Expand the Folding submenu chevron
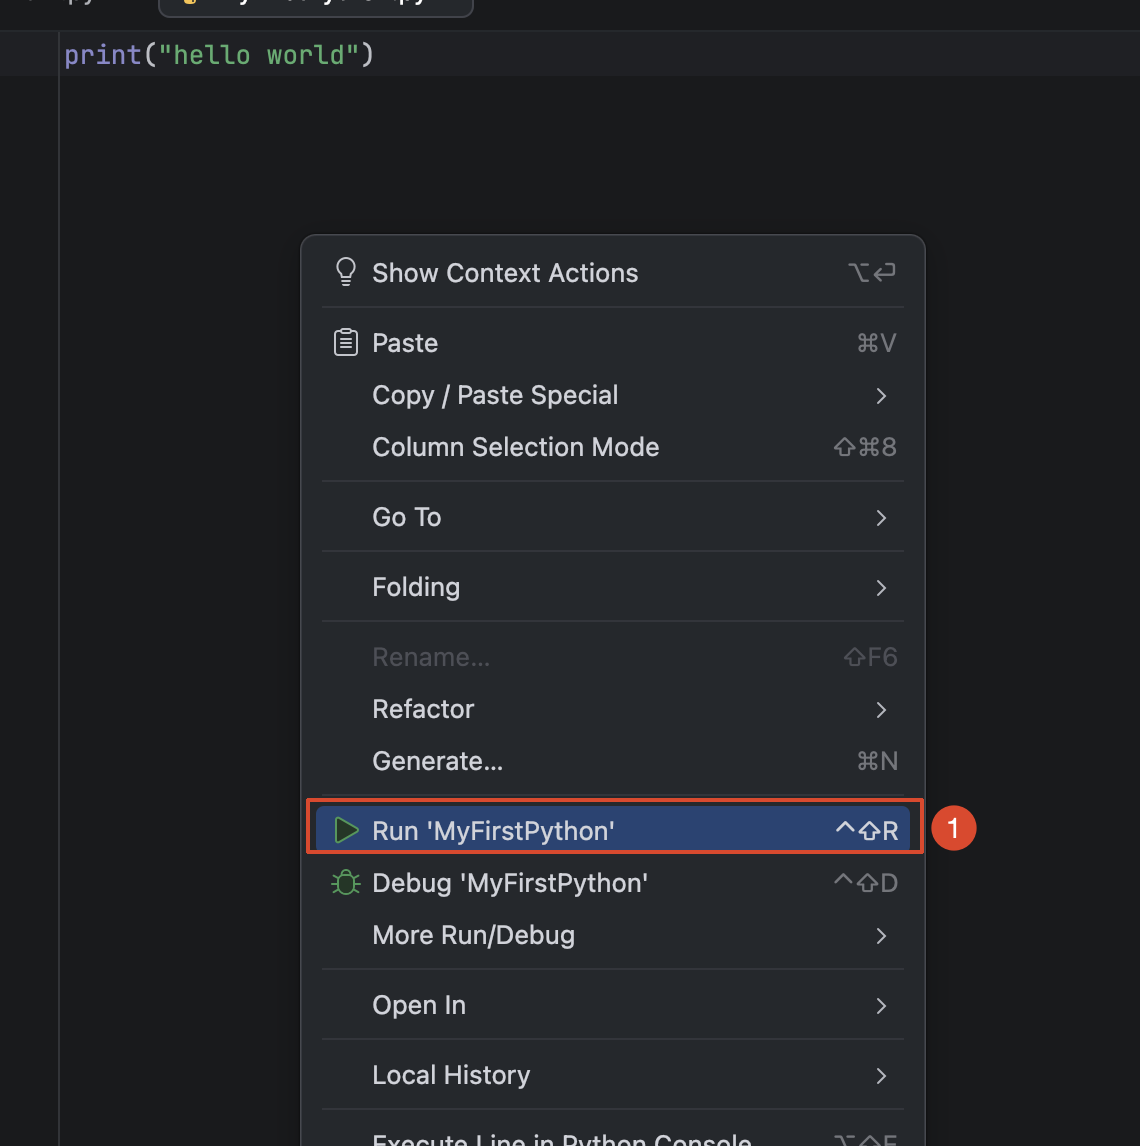The image size is (1140, 1146). 881,588
